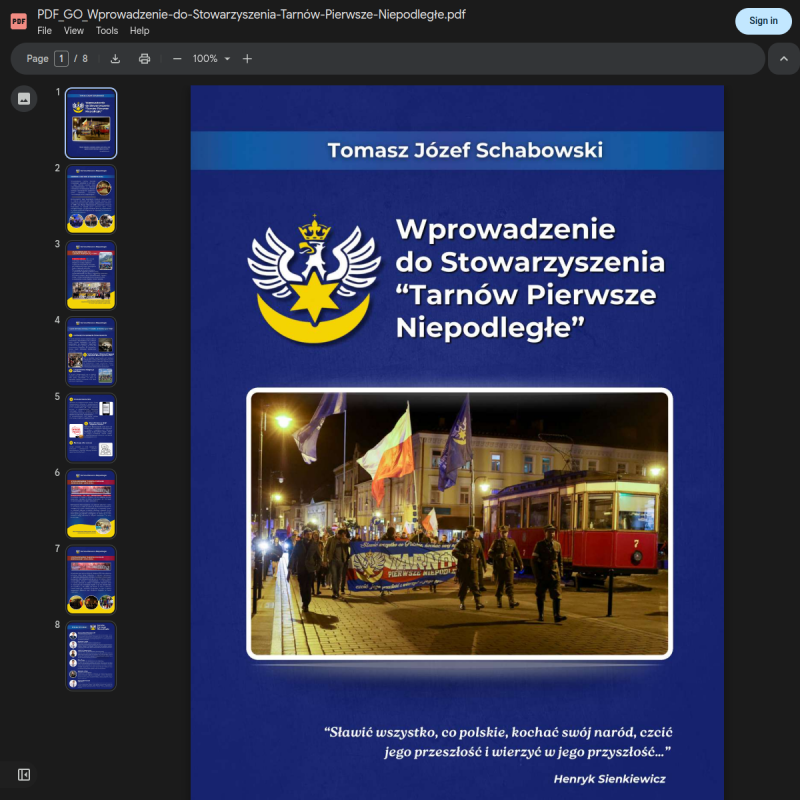Open the File menu
This screenshot has width=800, height=800.
point(44,31)
